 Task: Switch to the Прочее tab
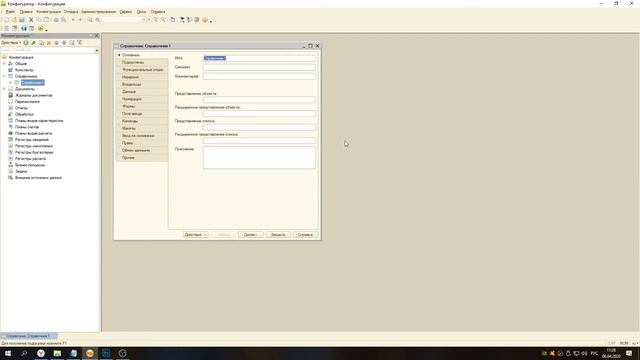(142, 158)
